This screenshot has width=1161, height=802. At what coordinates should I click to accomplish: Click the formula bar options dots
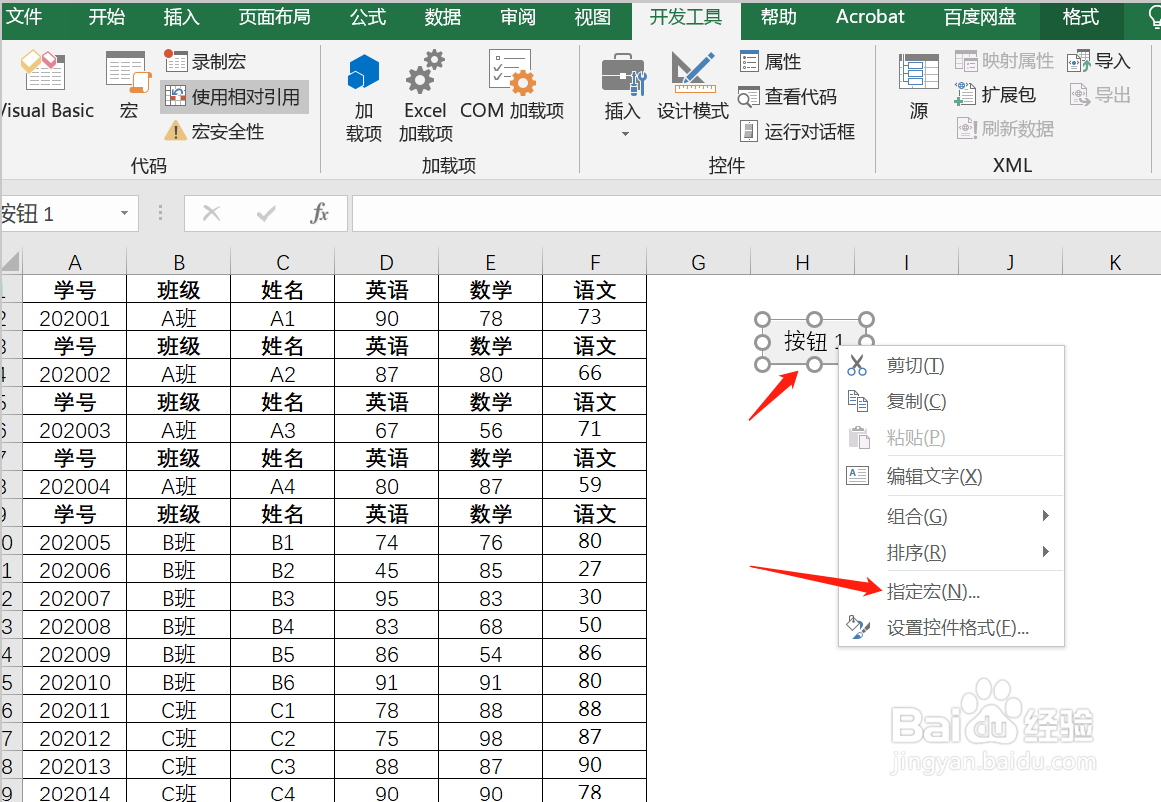(x=161, y=214)
